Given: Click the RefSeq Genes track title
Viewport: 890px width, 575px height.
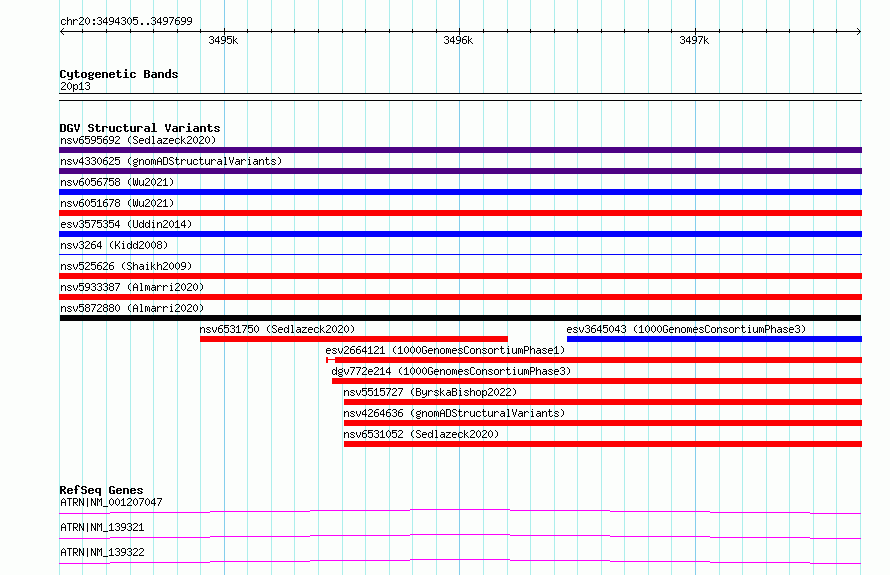Looking at the screenshot, I should [101, 490].
